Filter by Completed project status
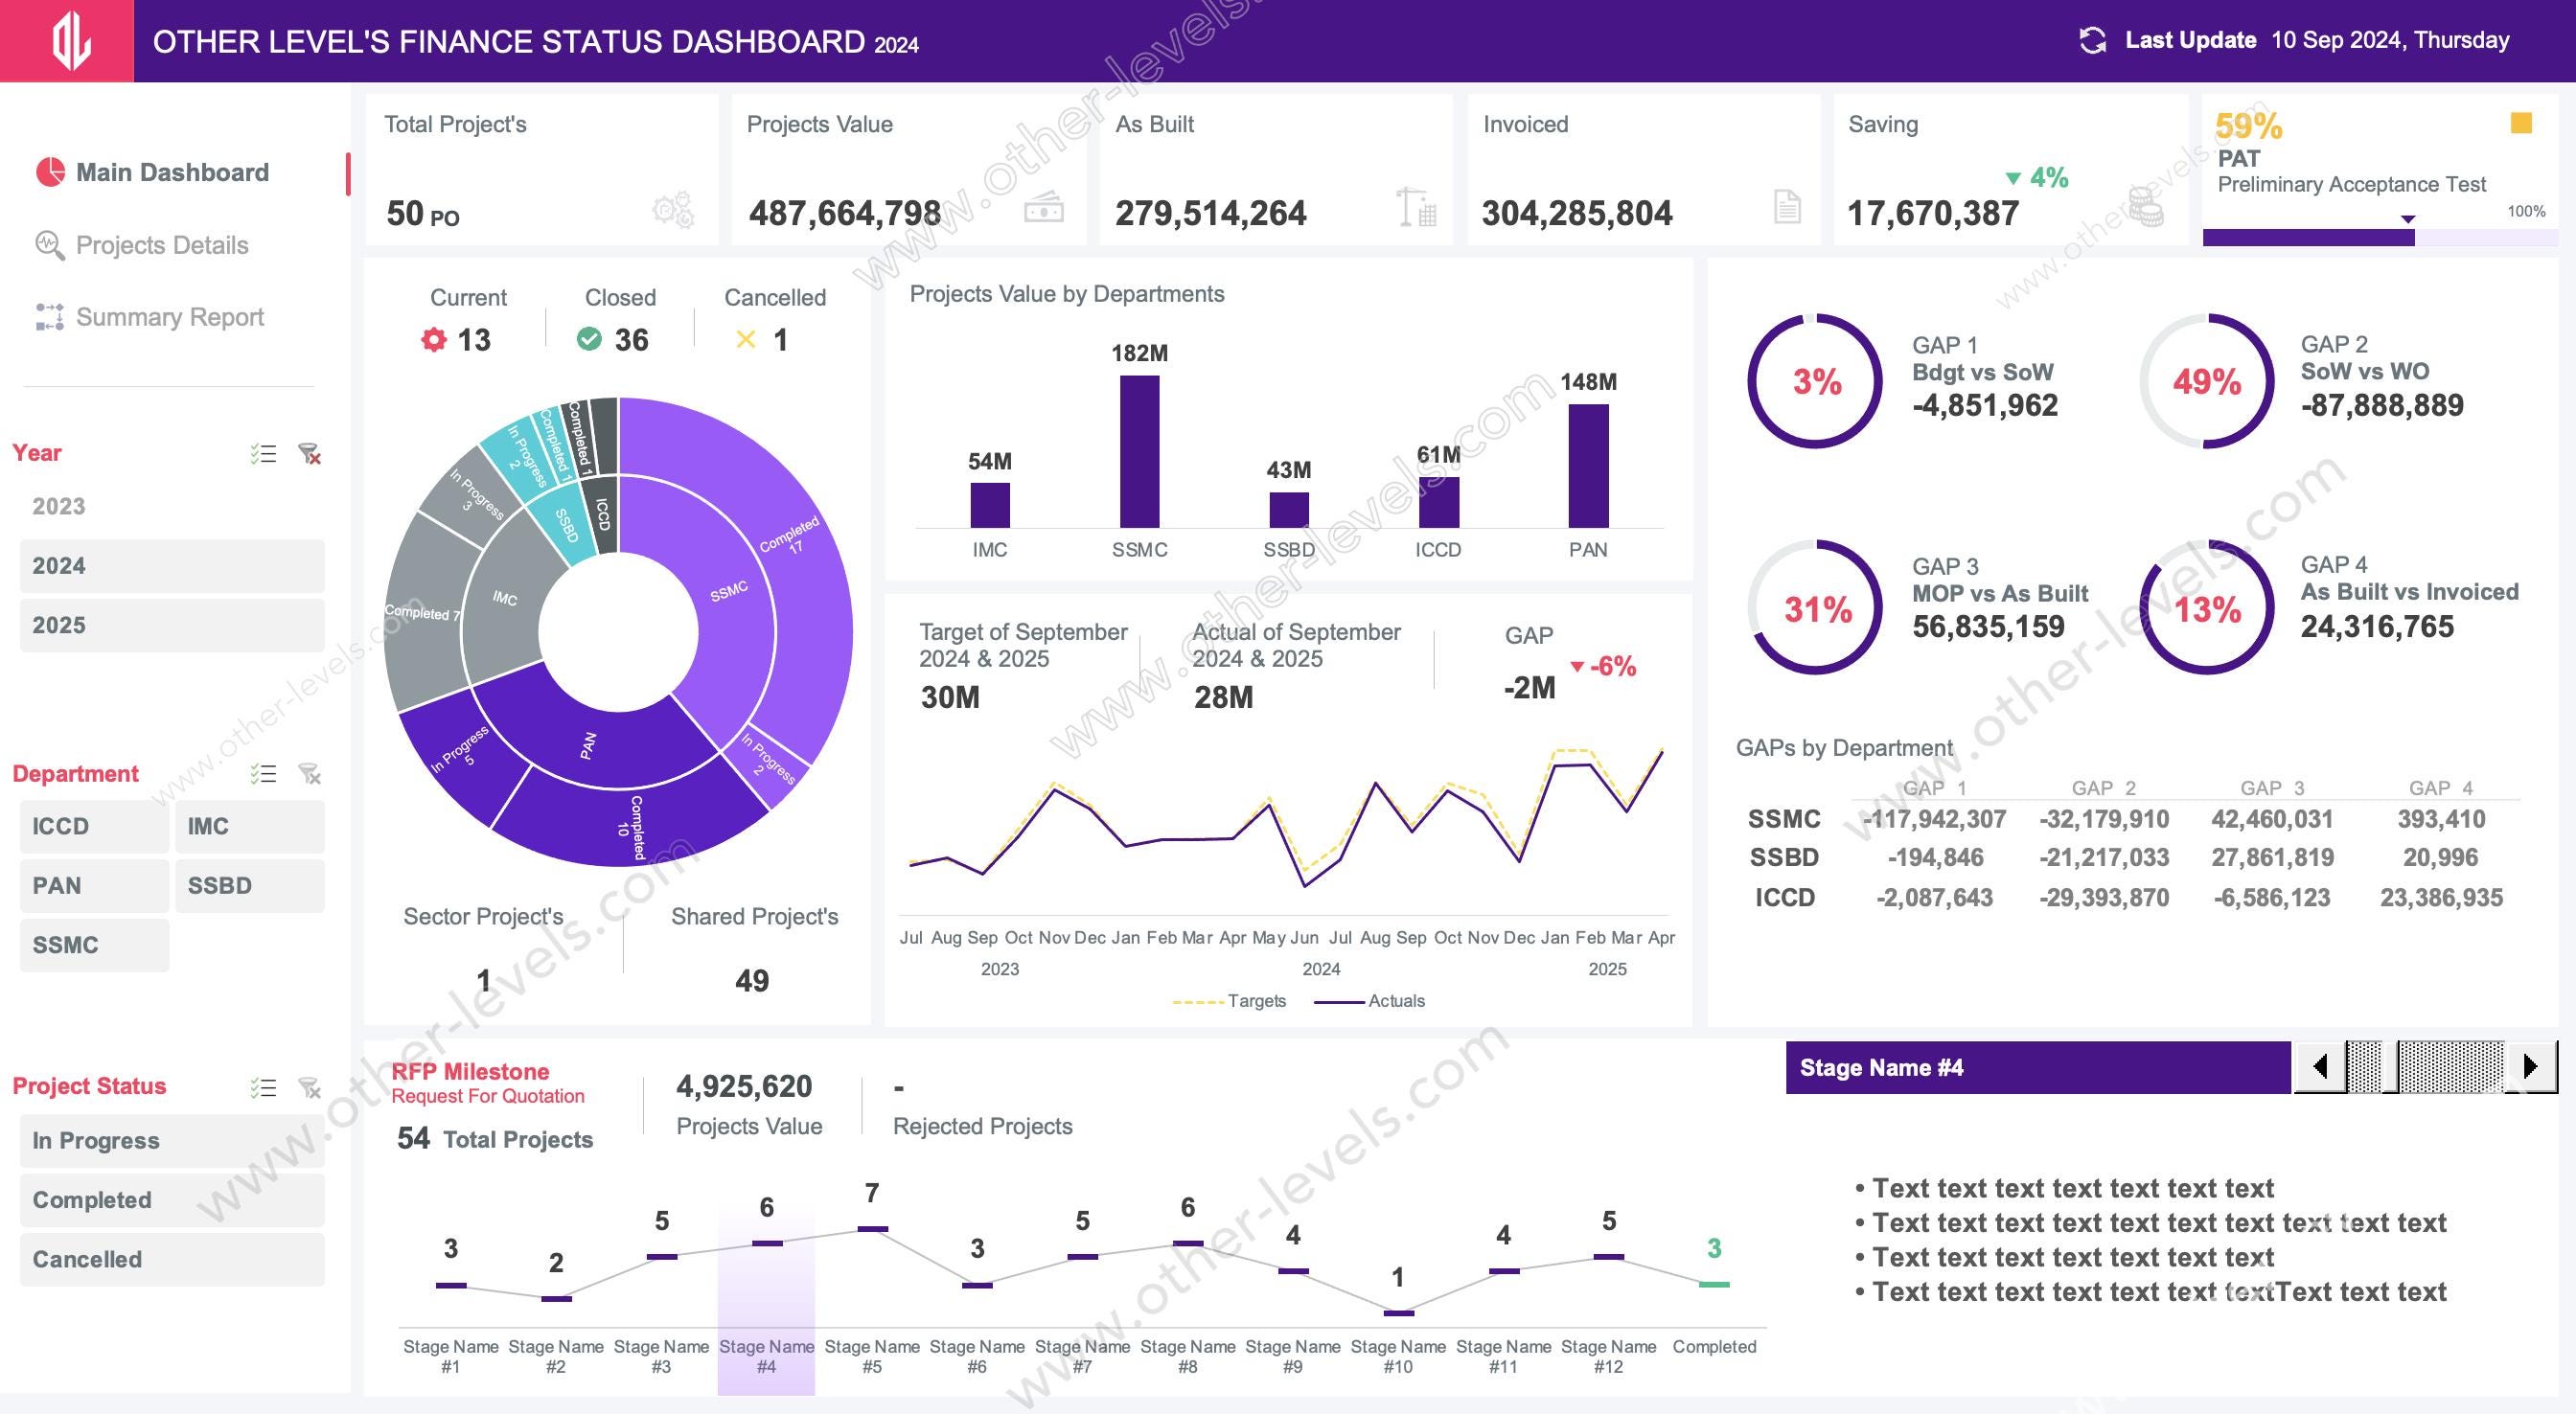This screenshot has height=1414, width=2576. (172, 1200)
